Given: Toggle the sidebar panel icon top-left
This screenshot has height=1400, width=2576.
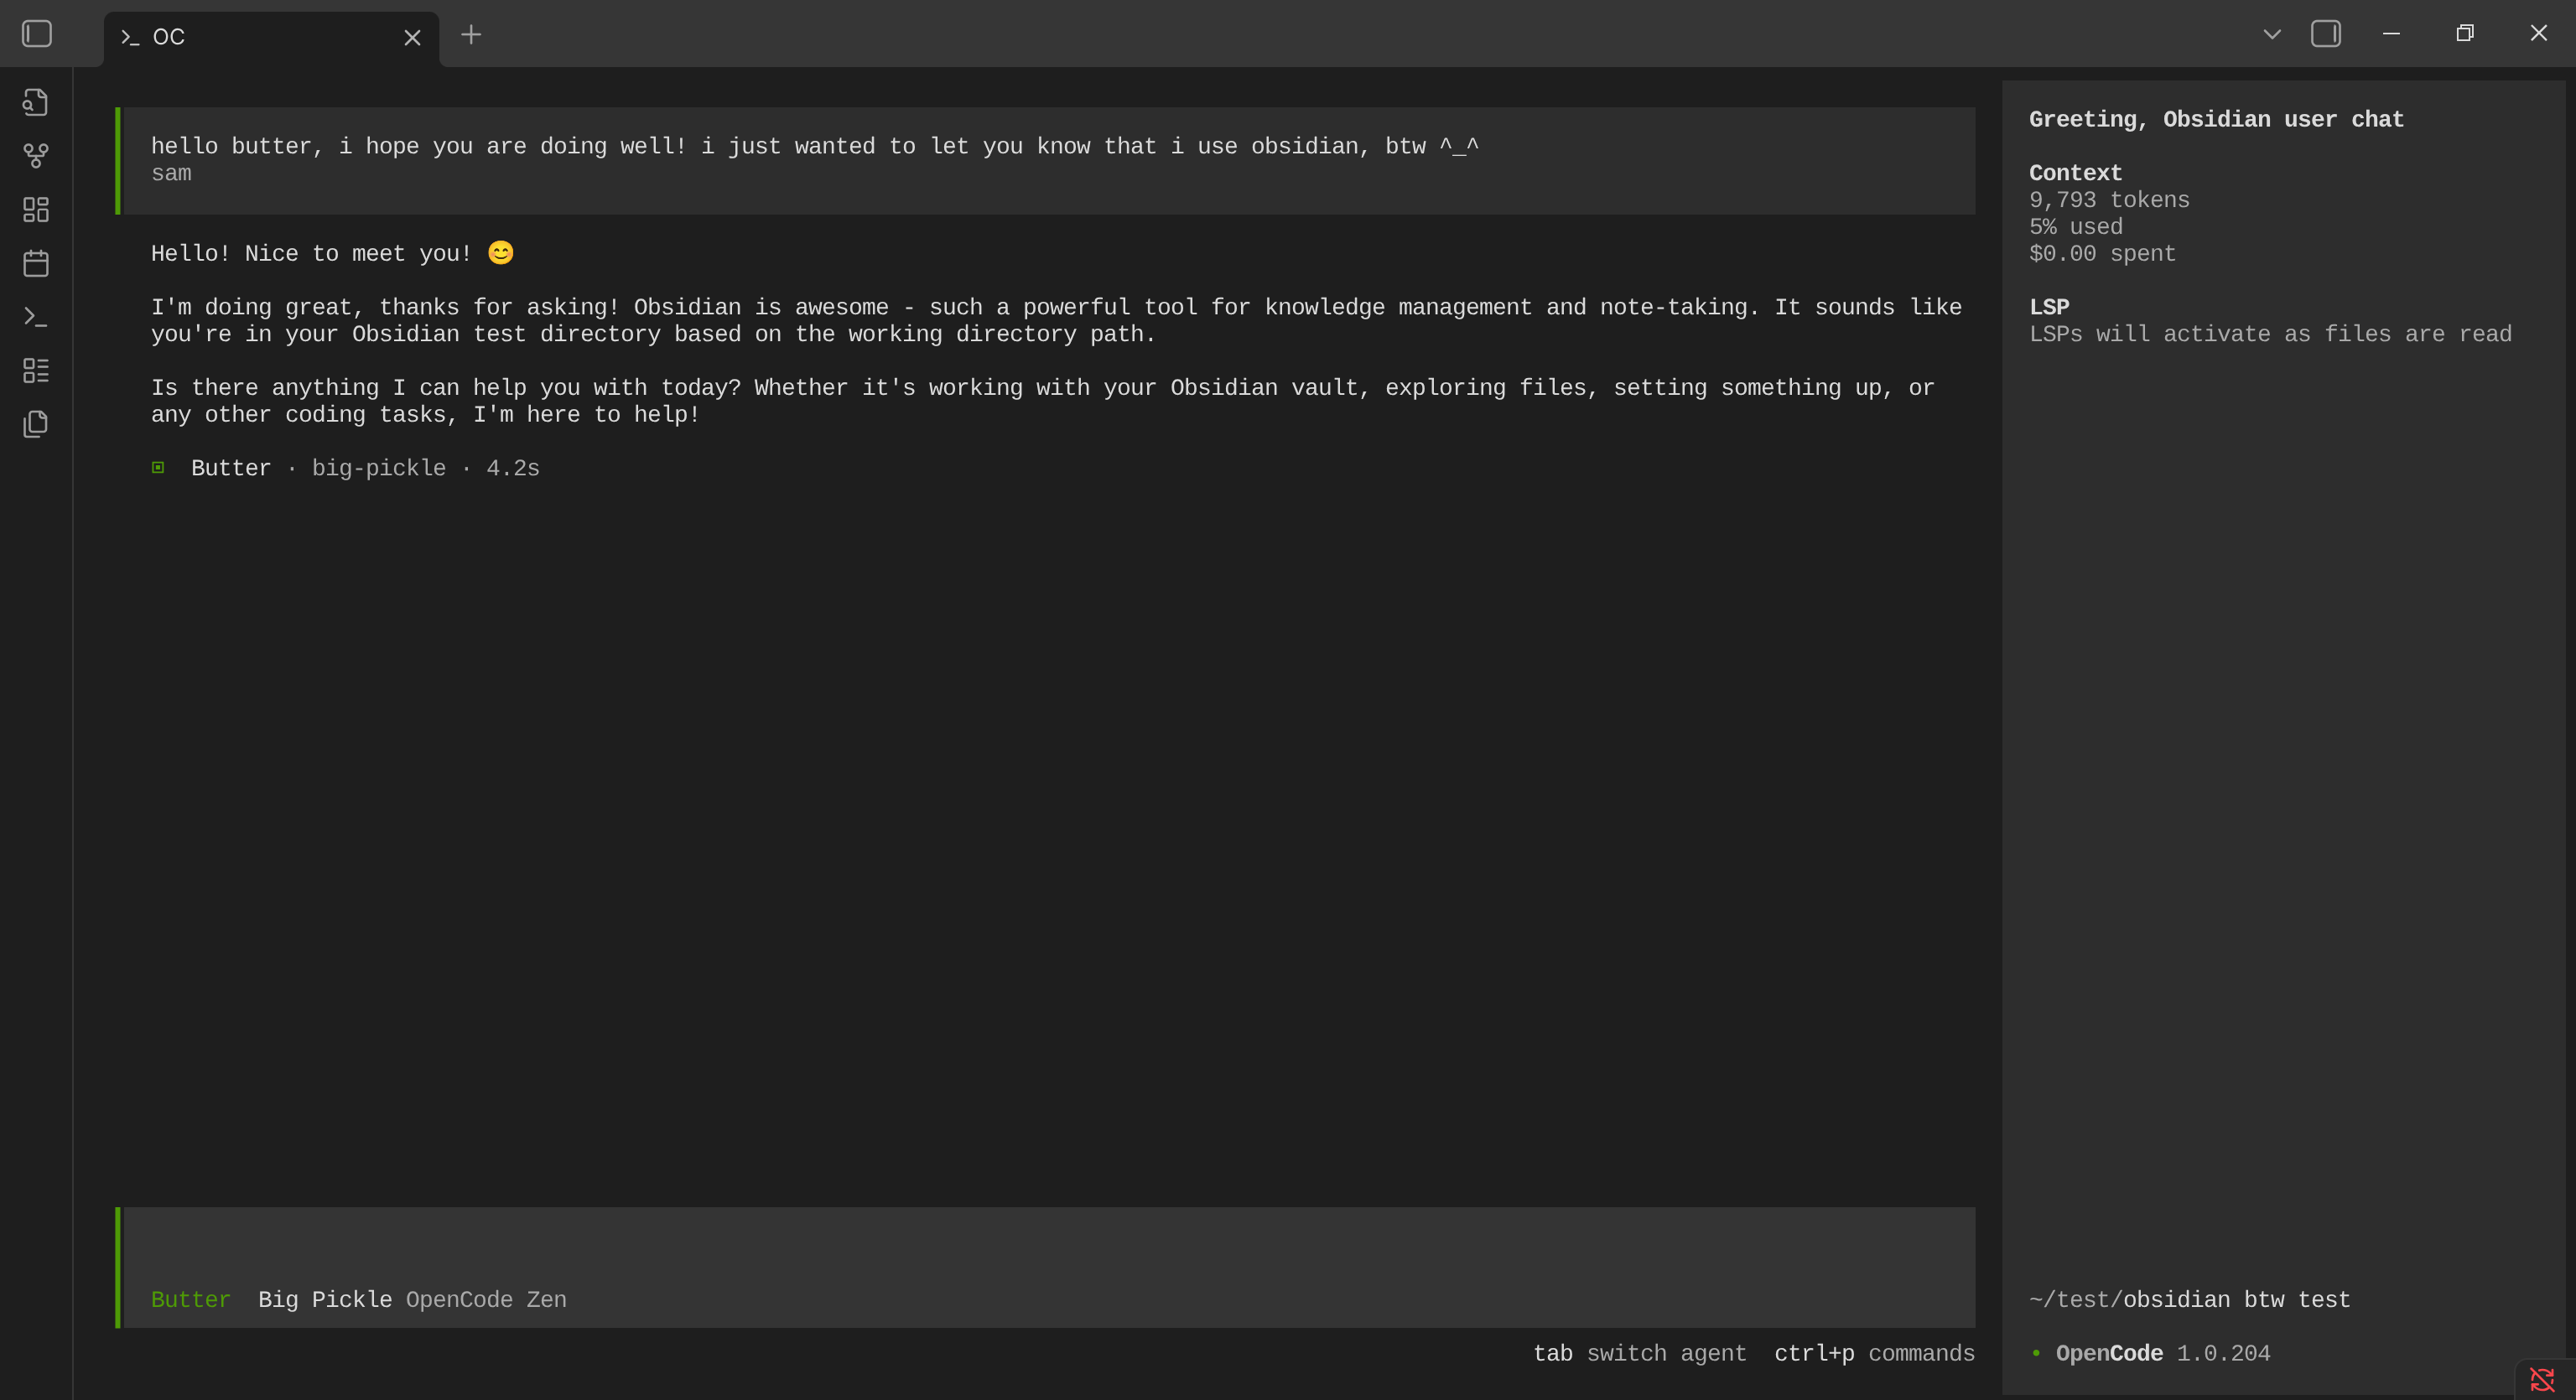Looking at the screenshot, I should coord(36,33).
